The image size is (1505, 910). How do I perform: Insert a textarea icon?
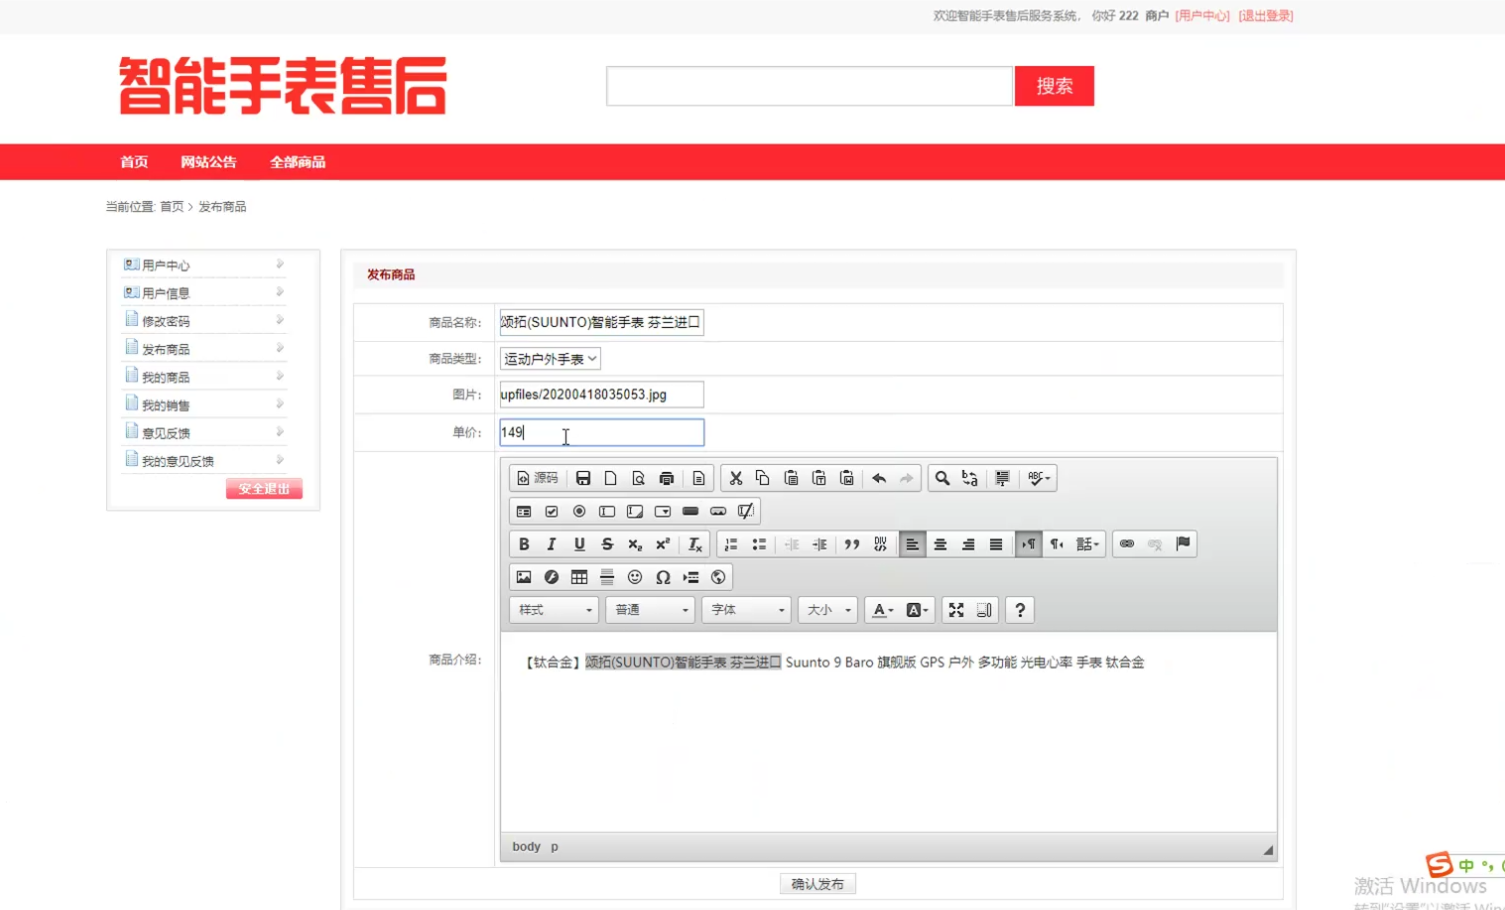click(635, 511)
